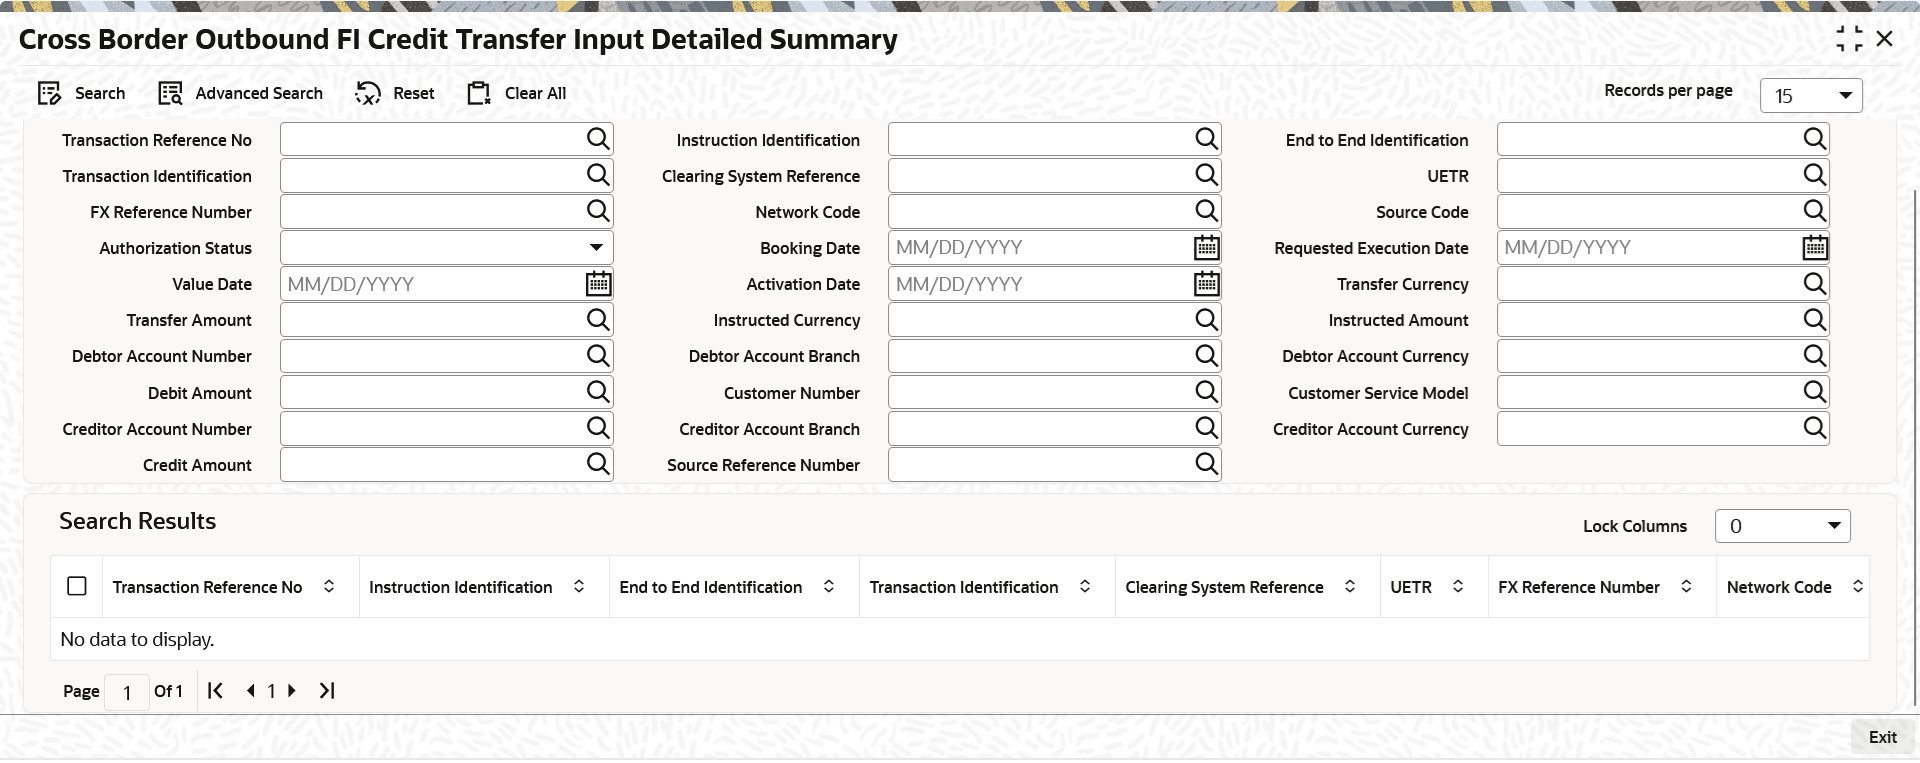Open lookup for Transfer Currency
The width and height of the screenshot is (1920, 763).
coord(1815,284)
